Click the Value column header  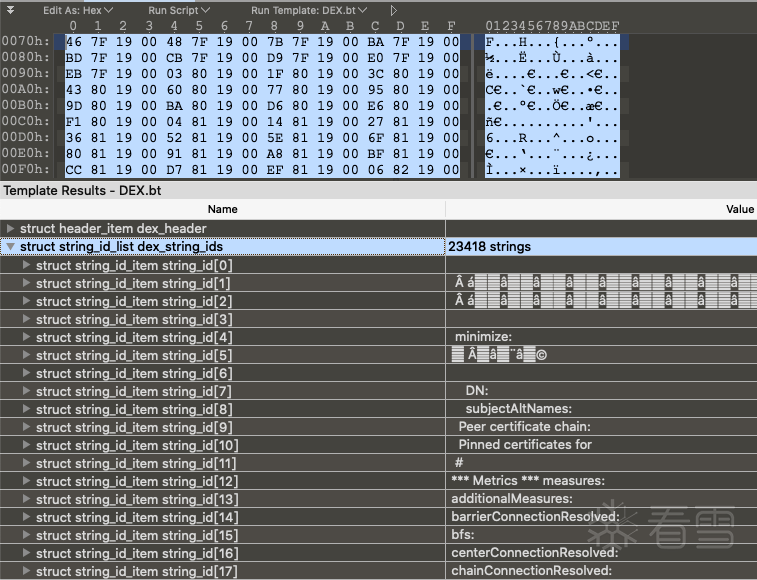pyautogui.click(x=602, y=209)
